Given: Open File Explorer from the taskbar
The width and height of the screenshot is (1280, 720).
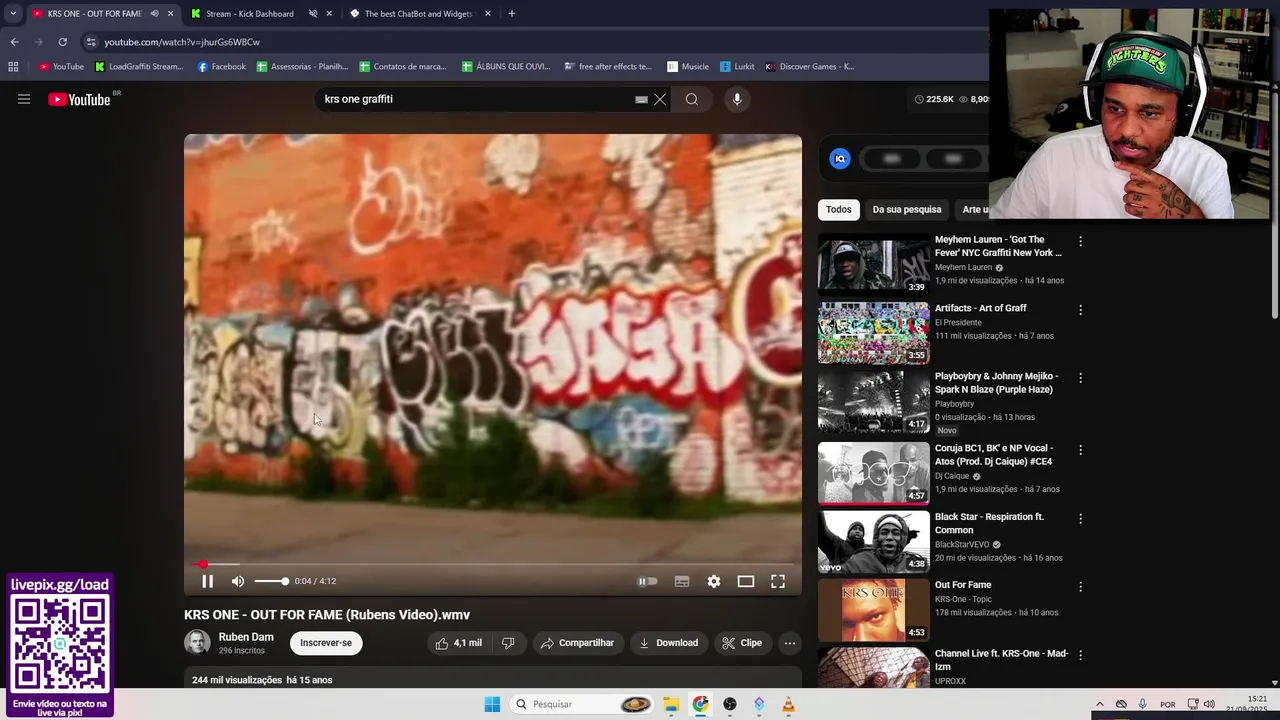Looking at the screenshot, I should click(x=671, y=705).
